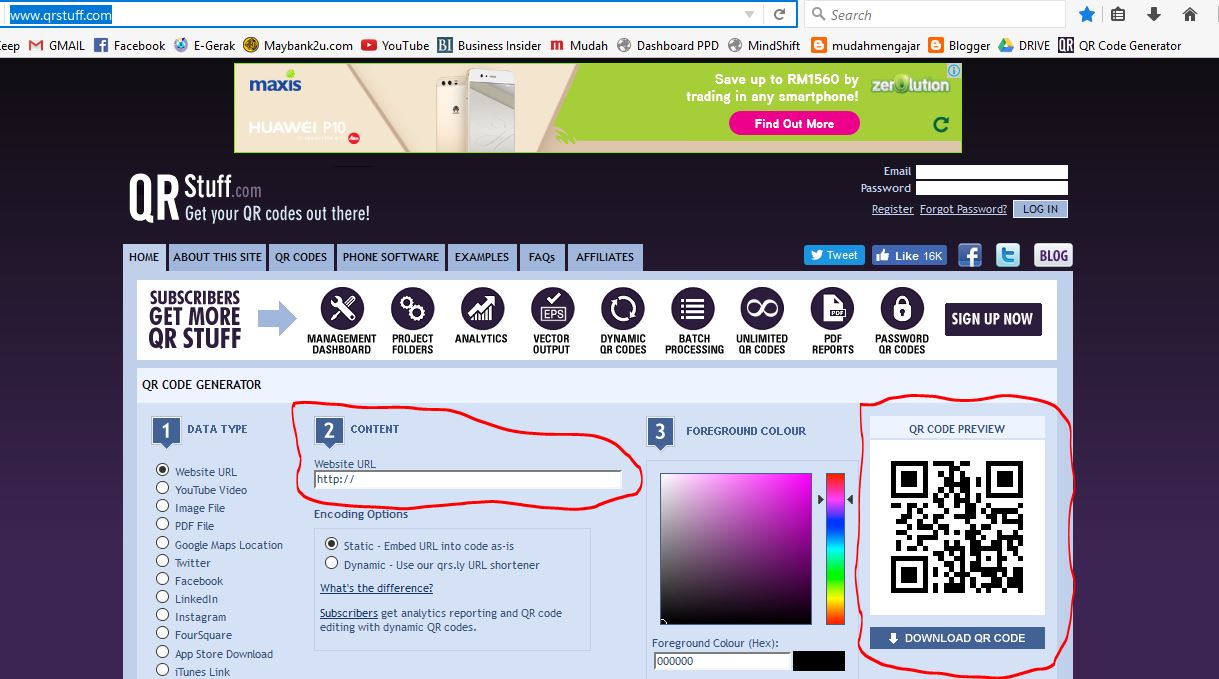1219x679 pixels.
Task: Open the What's the difference link
Action: [376, 588]
